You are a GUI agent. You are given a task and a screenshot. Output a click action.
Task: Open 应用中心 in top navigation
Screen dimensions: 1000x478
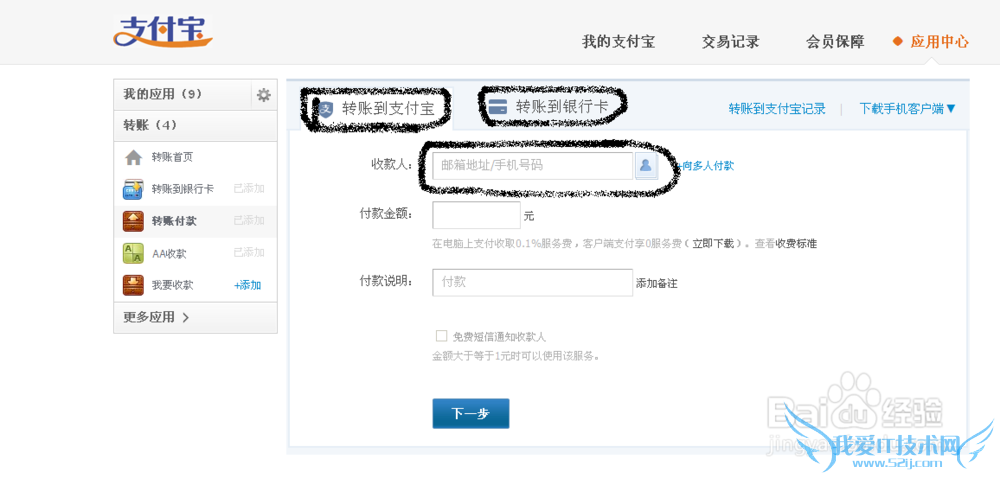click(939, 42)
